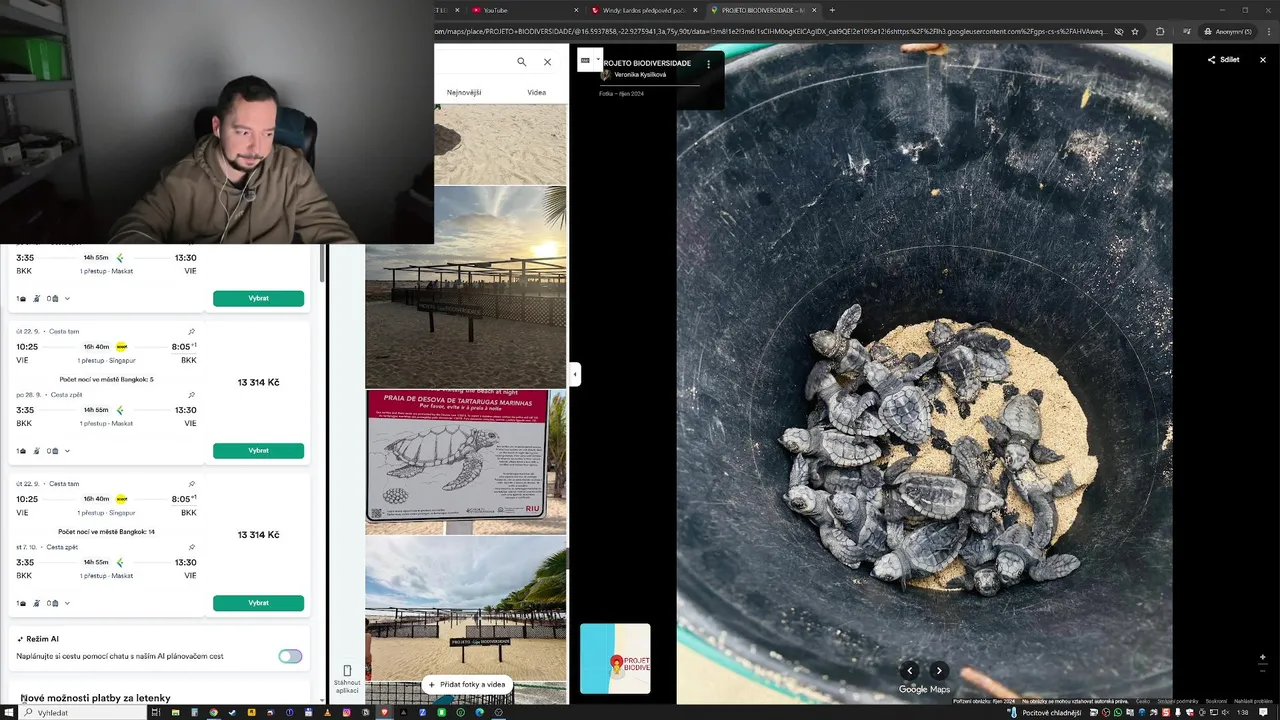Open the Windows Start menu

(9, 712)
